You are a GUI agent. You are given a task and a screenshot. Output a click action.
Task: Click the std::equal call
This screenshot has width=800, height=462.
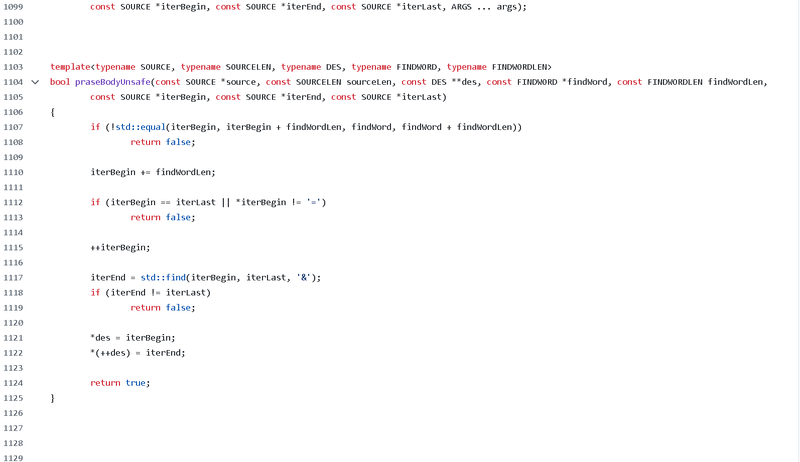point(140,127)
